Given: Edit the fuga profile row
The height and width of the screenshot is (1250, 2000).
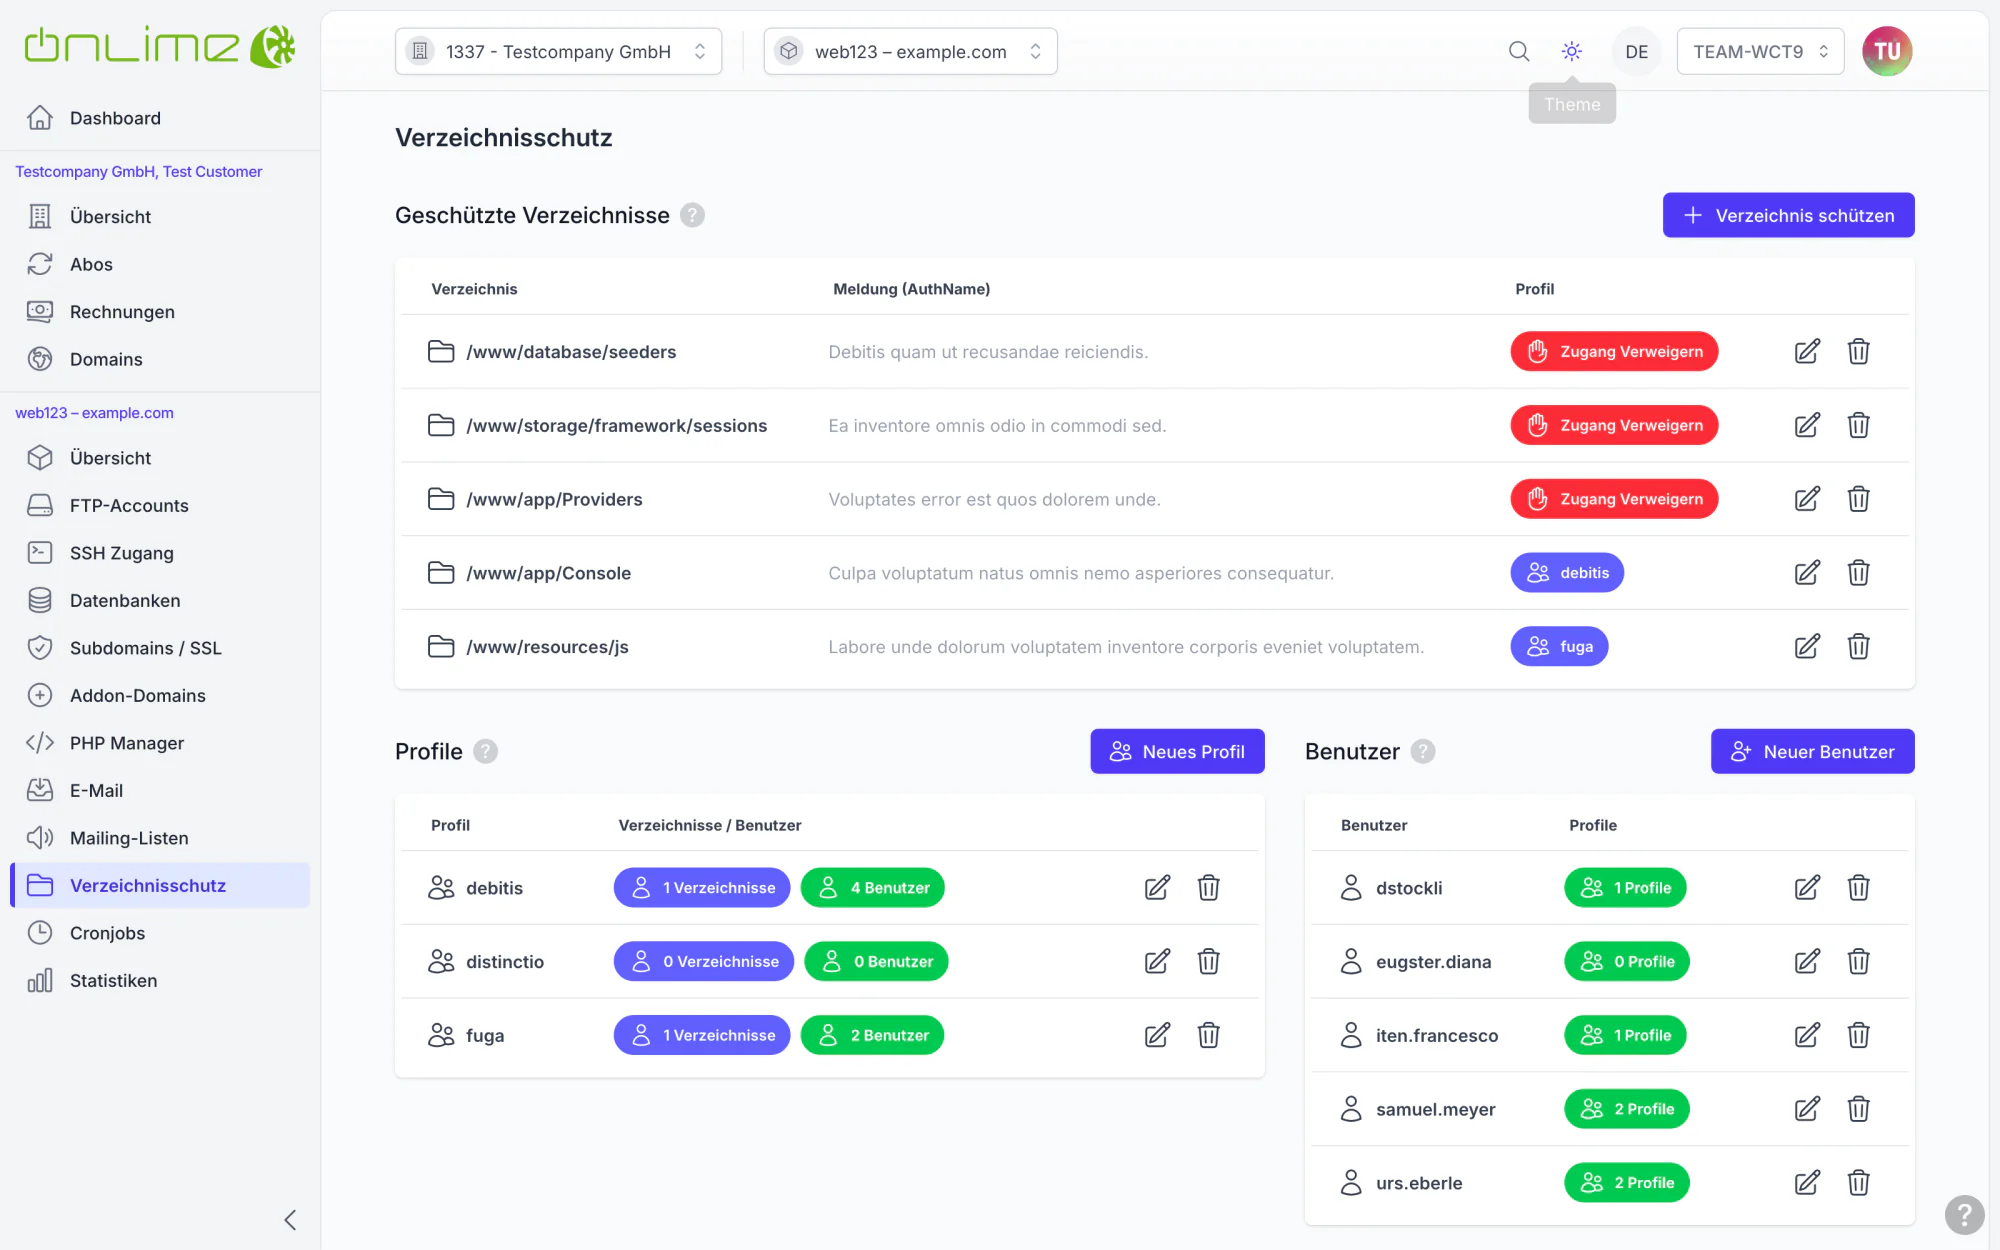Looking at the screenshot, I should point(1157,1035).
